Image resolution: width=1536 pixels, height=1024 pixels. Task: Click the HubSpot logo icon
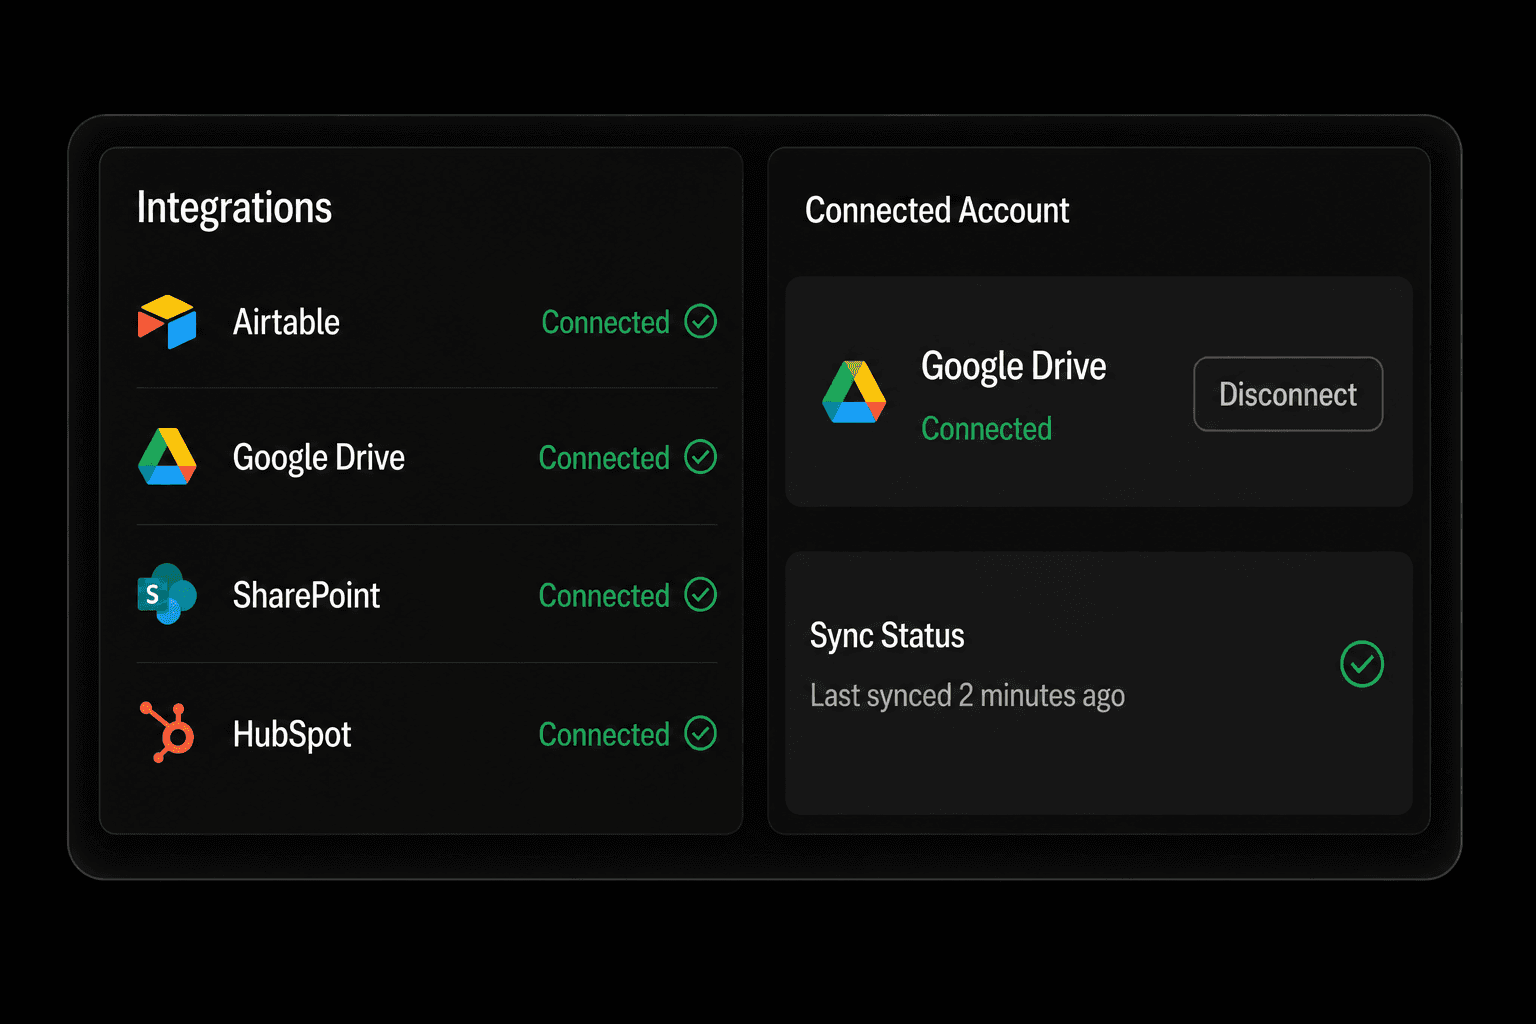pyautogui.click(x=167, y=732)
